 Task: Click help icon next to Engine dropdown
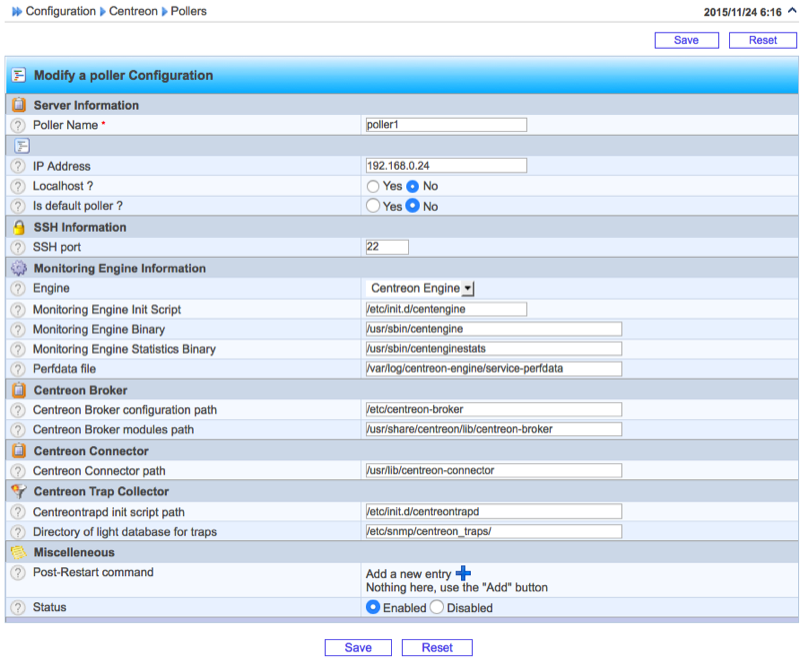click(18, 288)
